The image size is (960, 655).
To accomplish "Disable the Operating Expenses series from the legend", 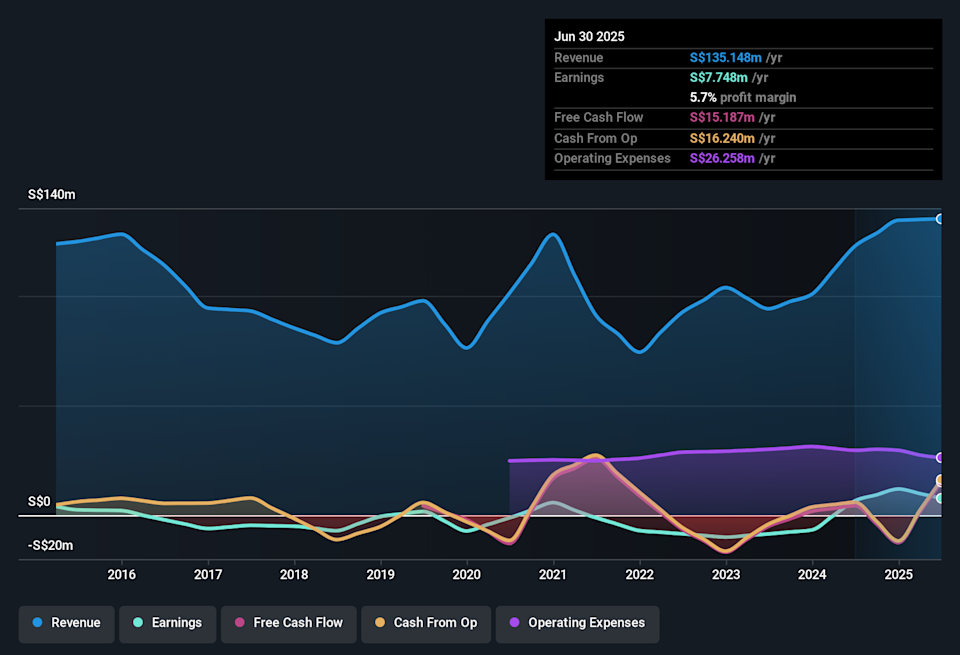I will pyautogui.click(x=577, y=623).
